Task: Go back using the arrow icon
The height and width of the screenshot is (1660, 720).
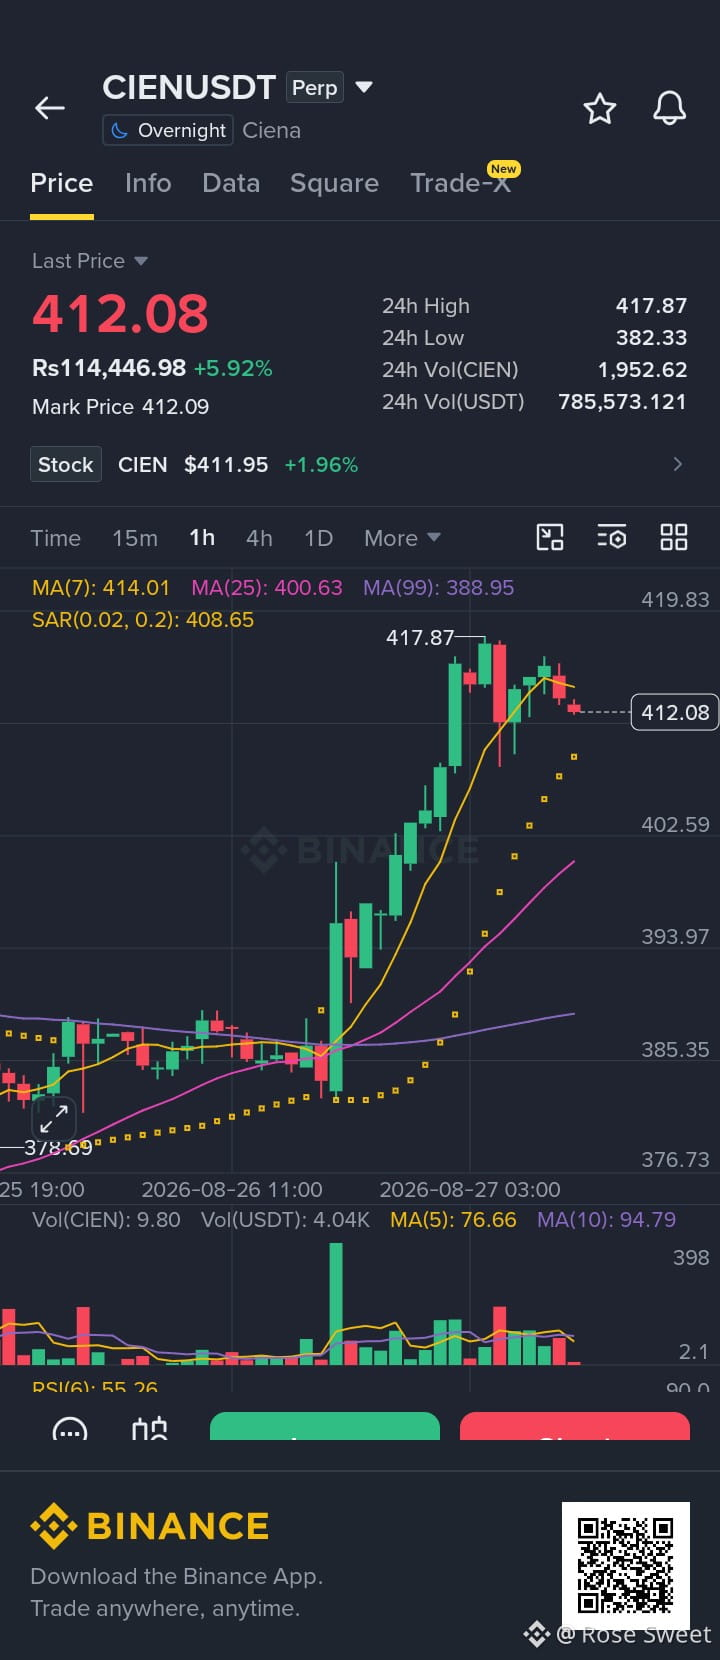Action: 49,108
